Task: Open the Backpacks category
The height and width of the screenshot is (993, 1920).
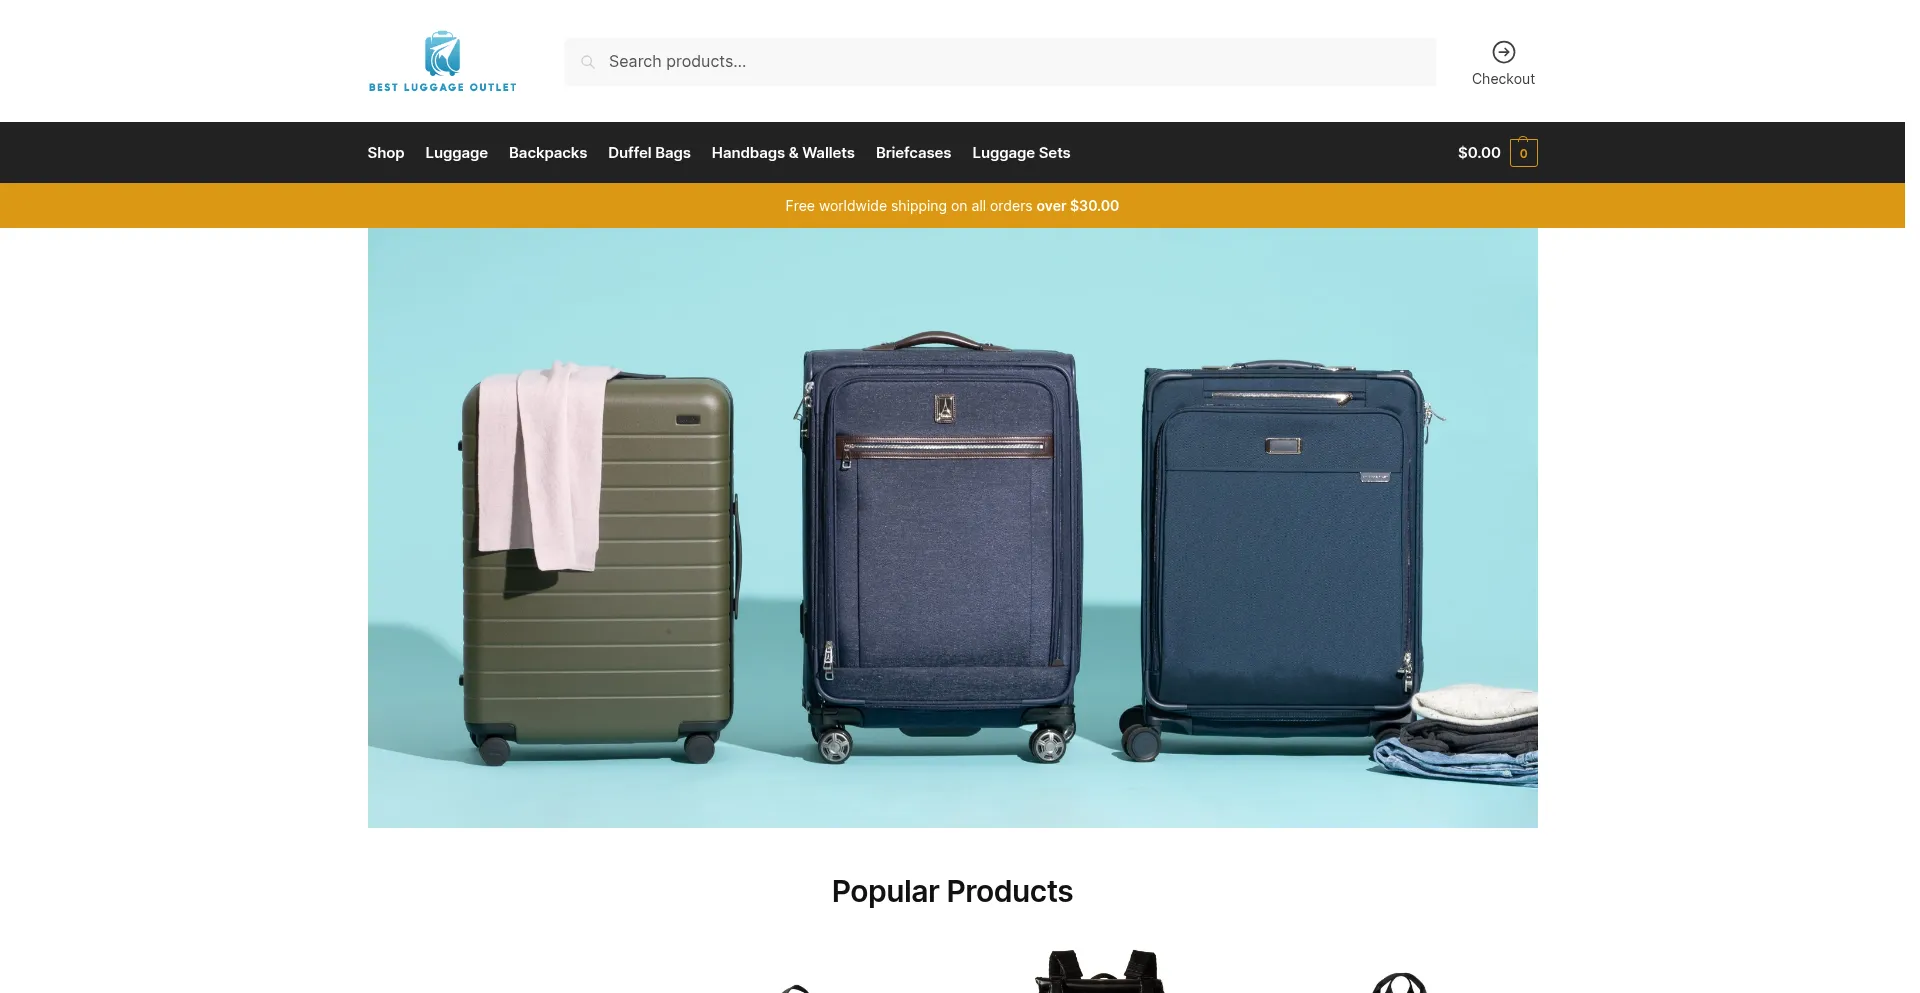Action: pos(547,153)
